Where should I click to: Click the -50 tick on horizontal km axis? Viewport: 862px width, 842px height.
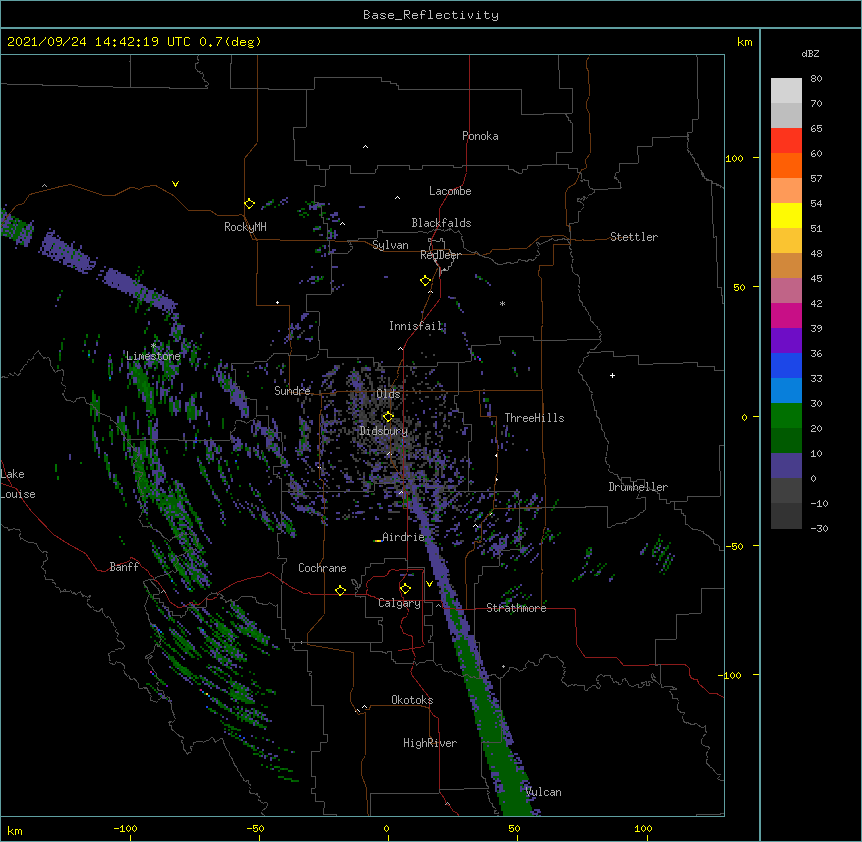(x=255, y=828)
